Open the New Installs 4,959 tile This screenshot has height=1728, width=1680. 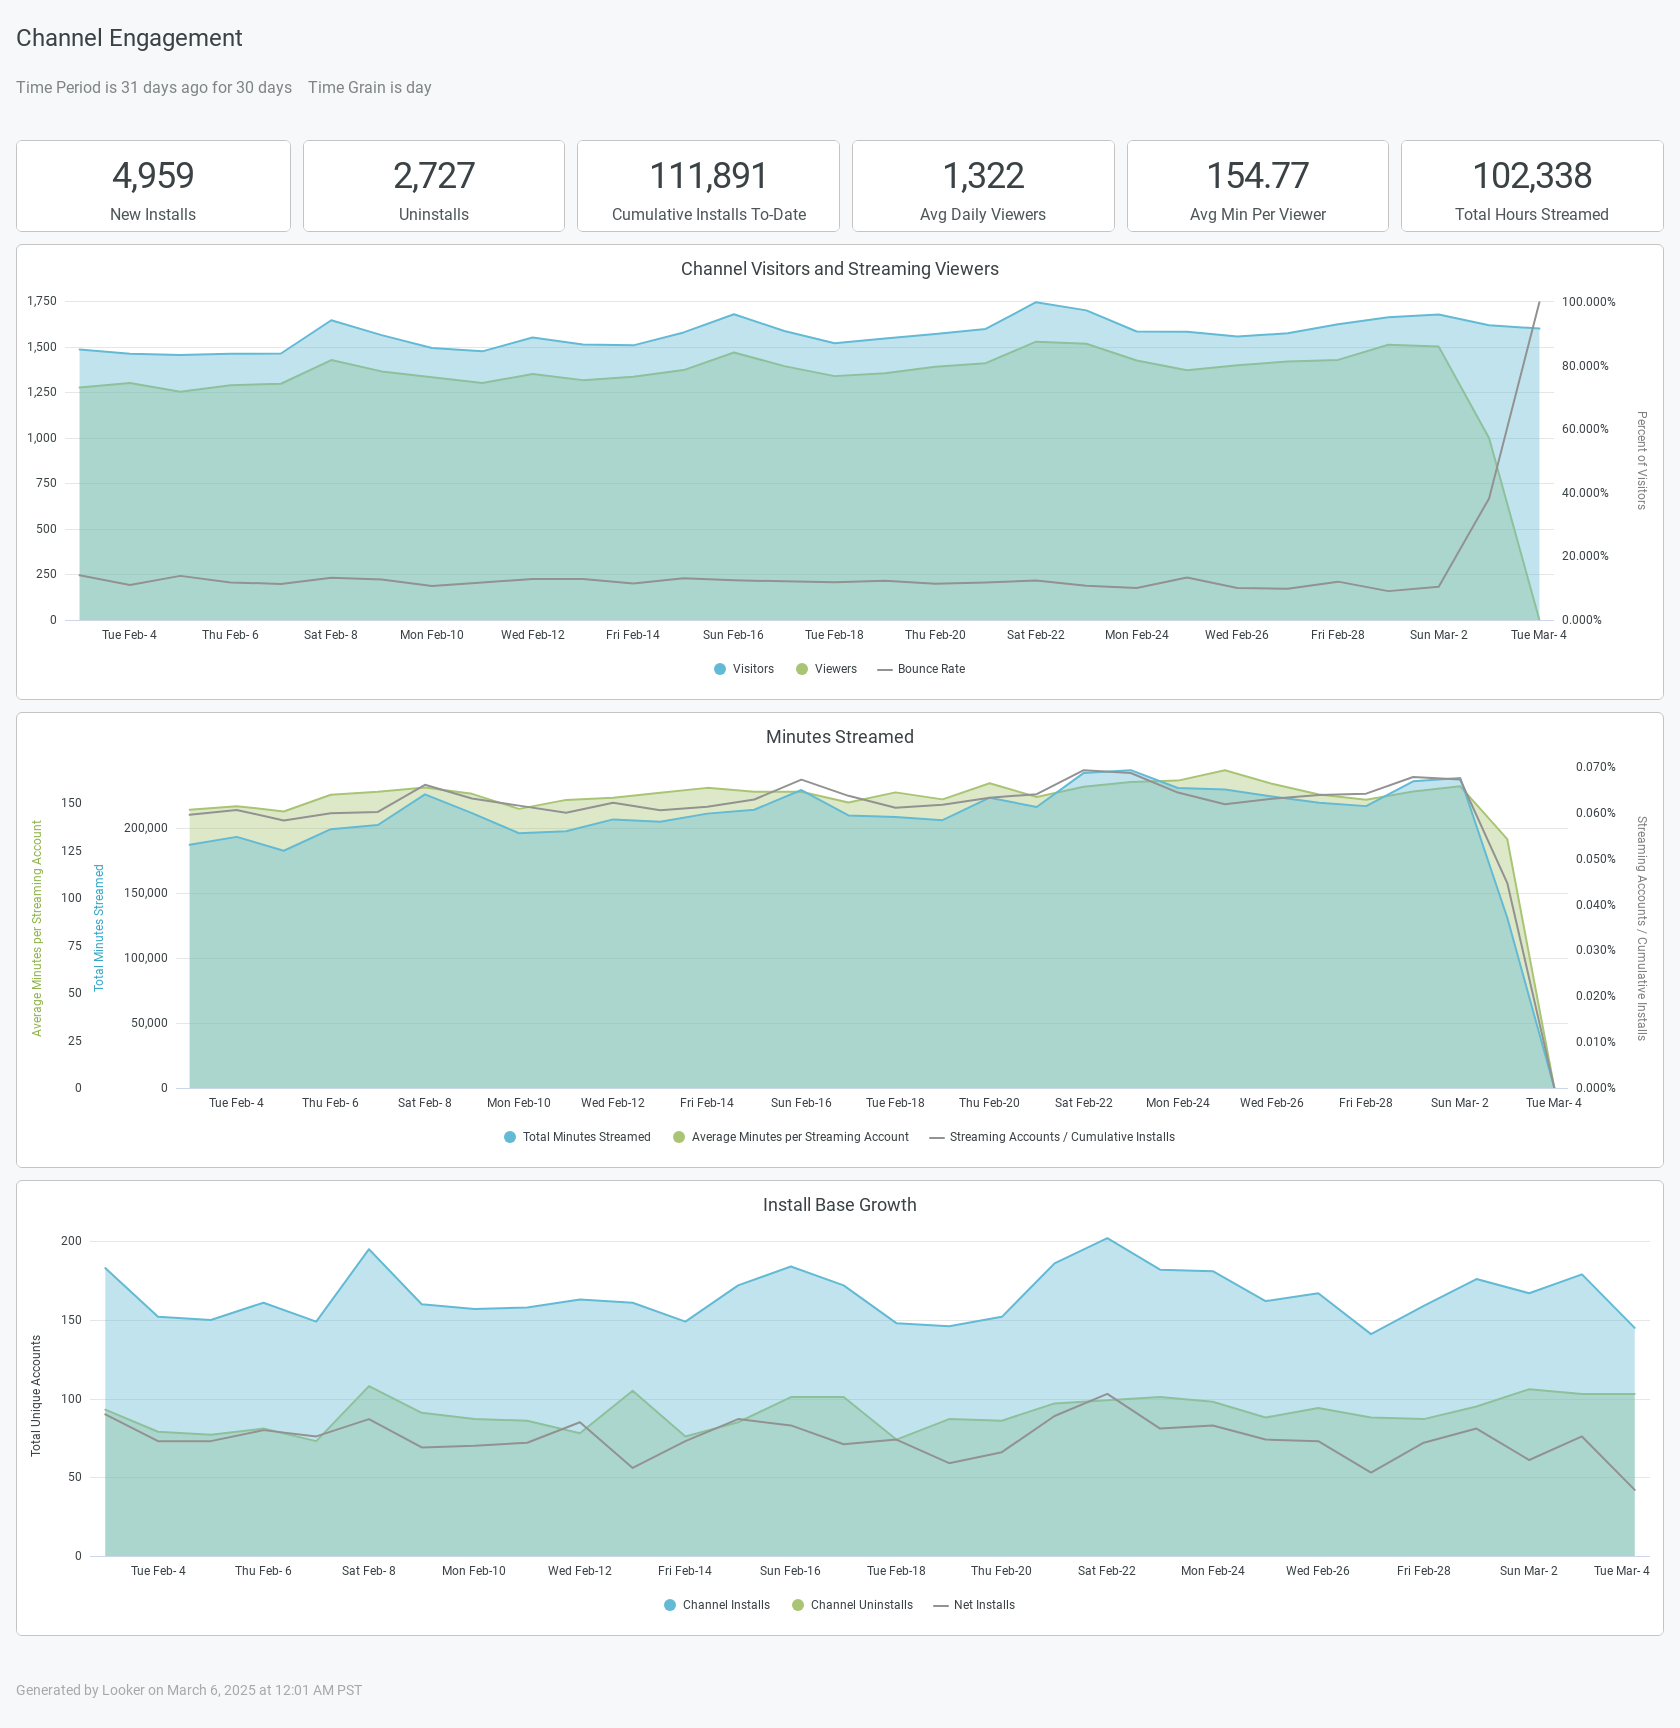pos(153,186)
